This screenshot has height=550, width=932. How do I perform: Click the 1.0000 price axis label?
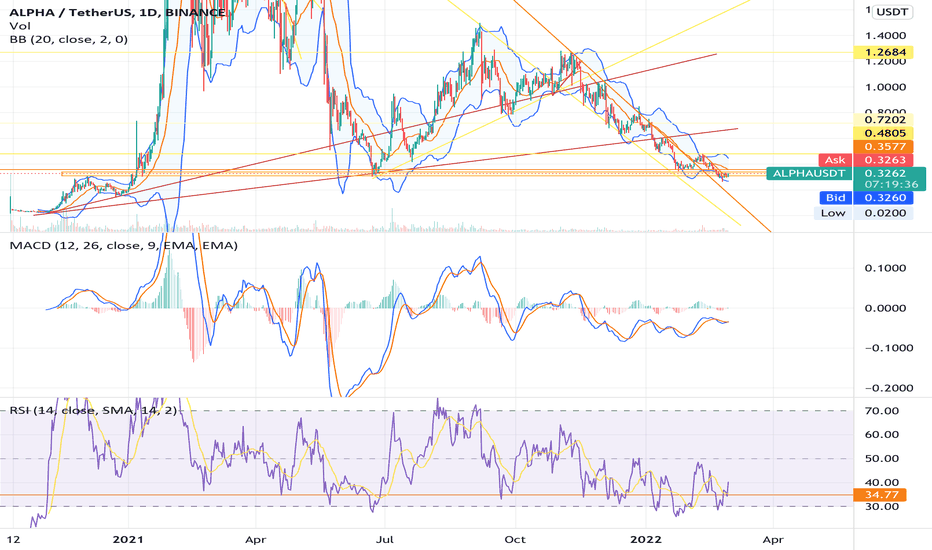885,87
